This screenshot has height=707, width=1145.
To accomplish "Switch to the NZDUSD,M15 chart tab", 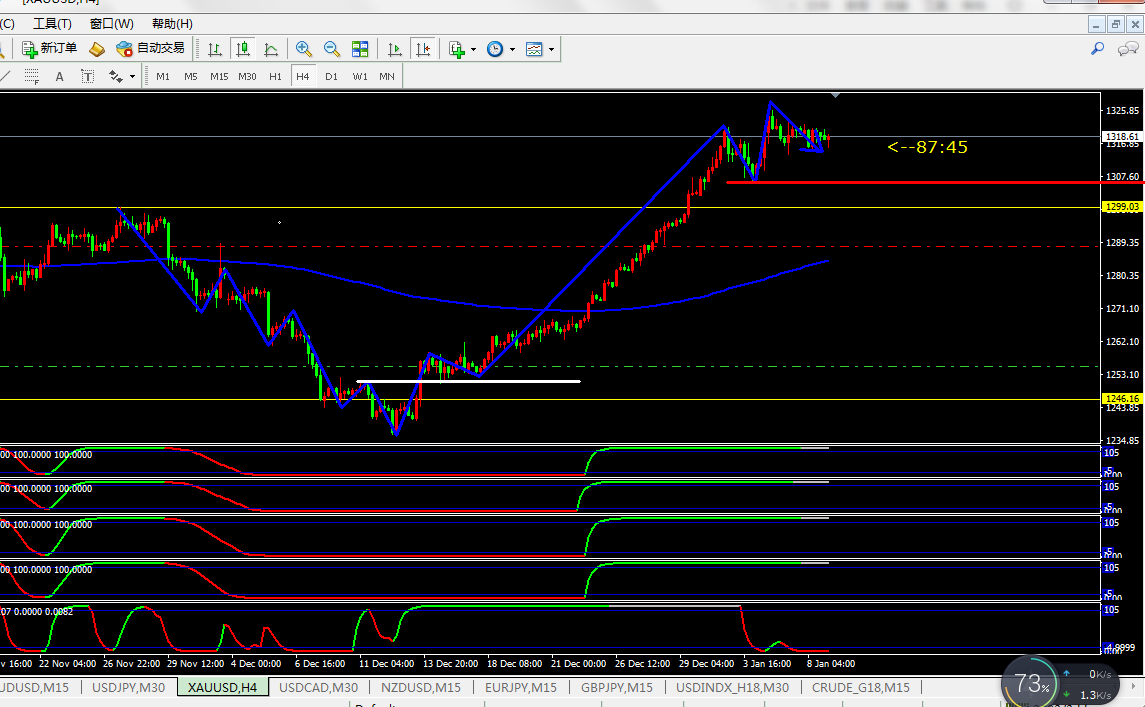I will (x=421, y=687).
